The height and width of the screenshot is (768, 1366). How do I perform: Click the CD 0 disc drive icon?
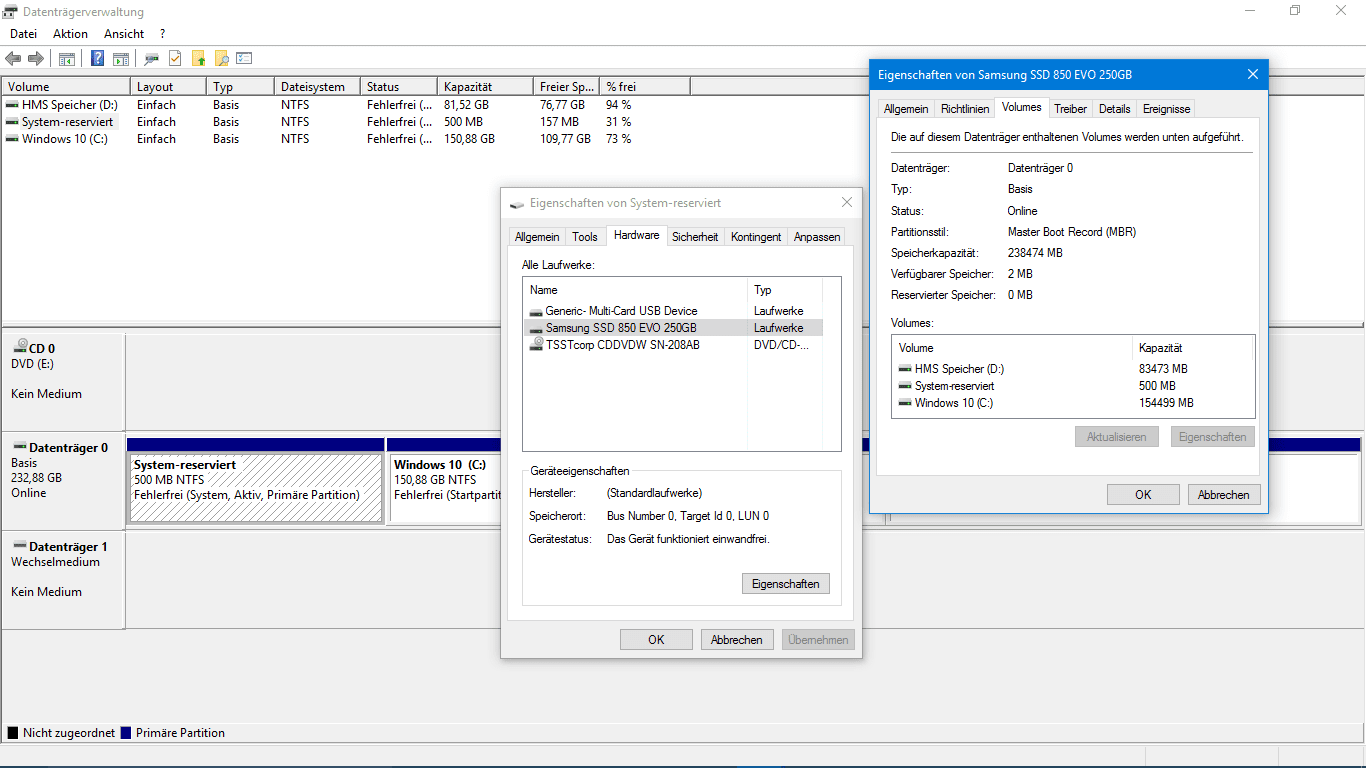[20, 347]
